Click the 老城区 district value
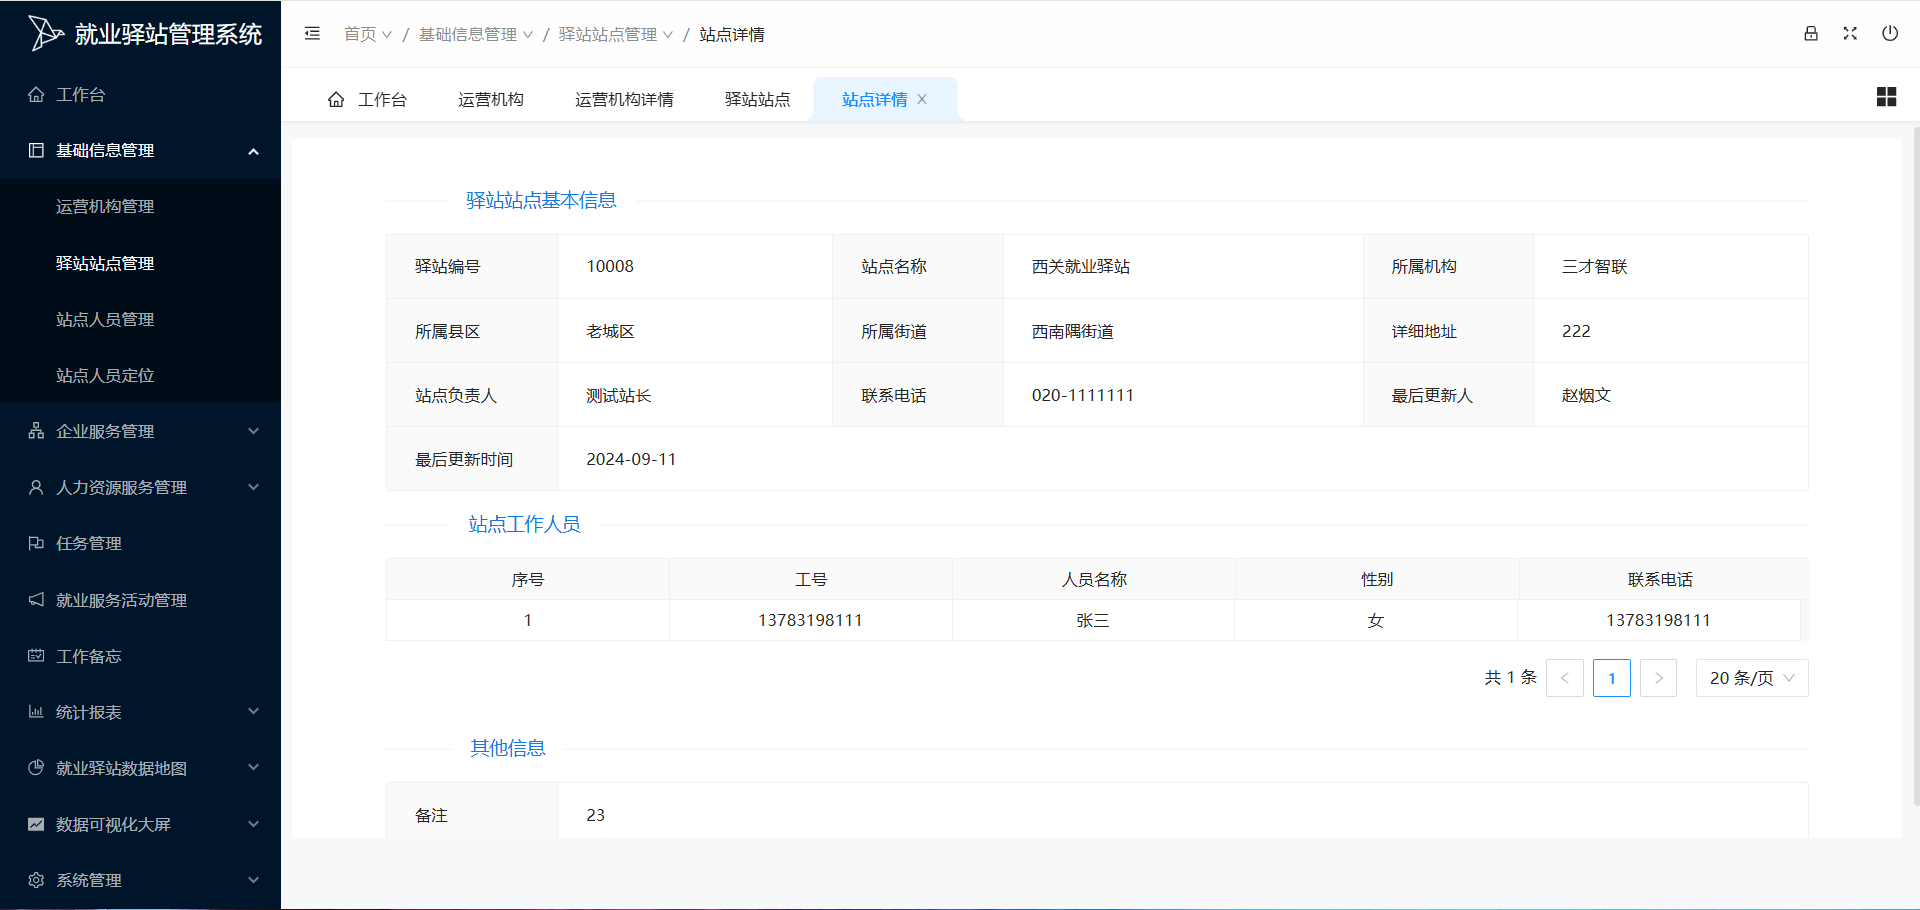Viewport: 1920px width, 910px height. coord(610,331)
